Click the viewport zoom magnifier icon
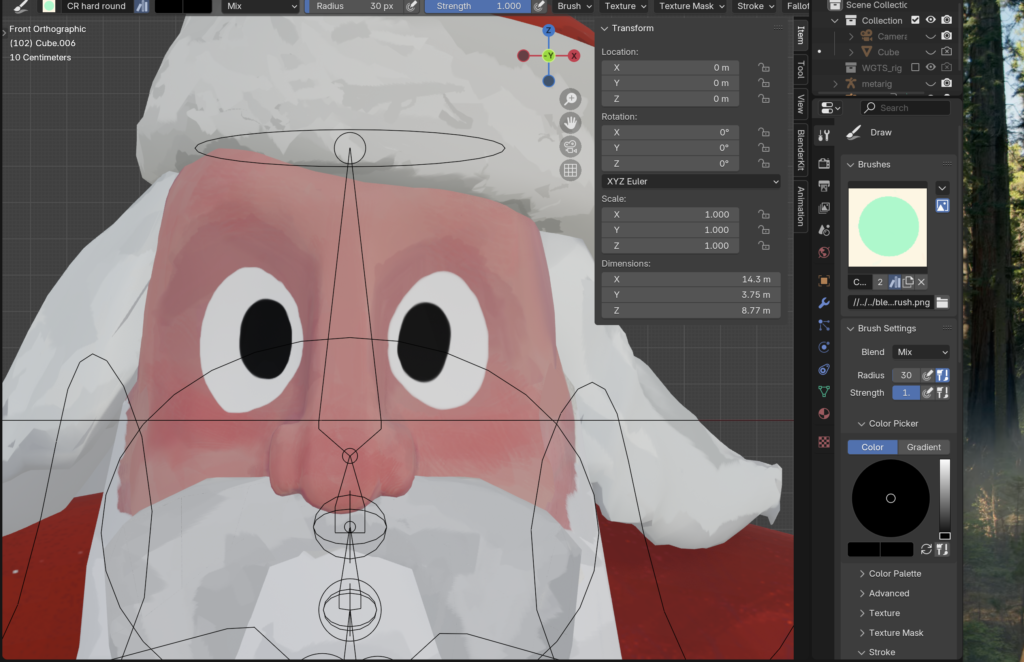 click(570, 99)
